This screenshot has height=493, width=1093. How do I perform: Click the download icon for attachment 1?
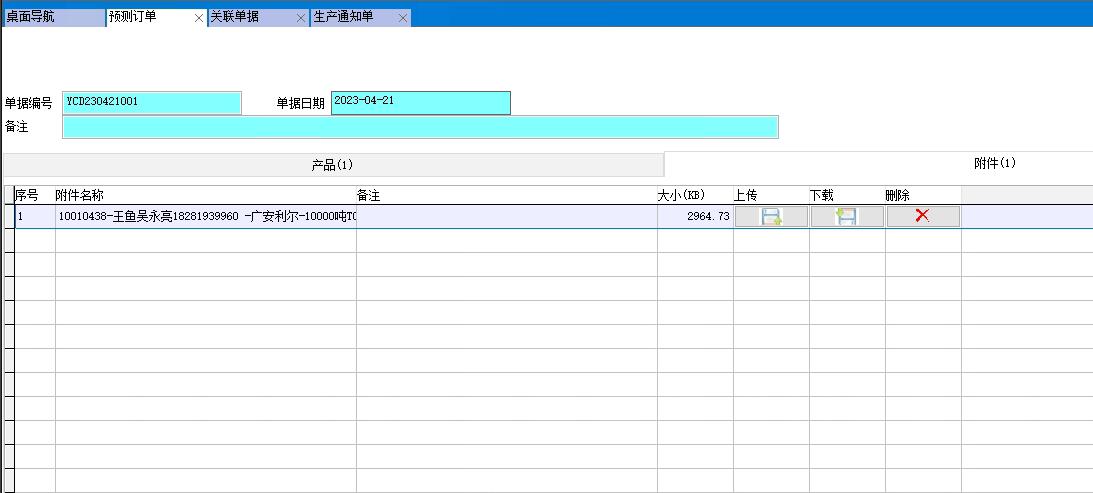(846, 217)
